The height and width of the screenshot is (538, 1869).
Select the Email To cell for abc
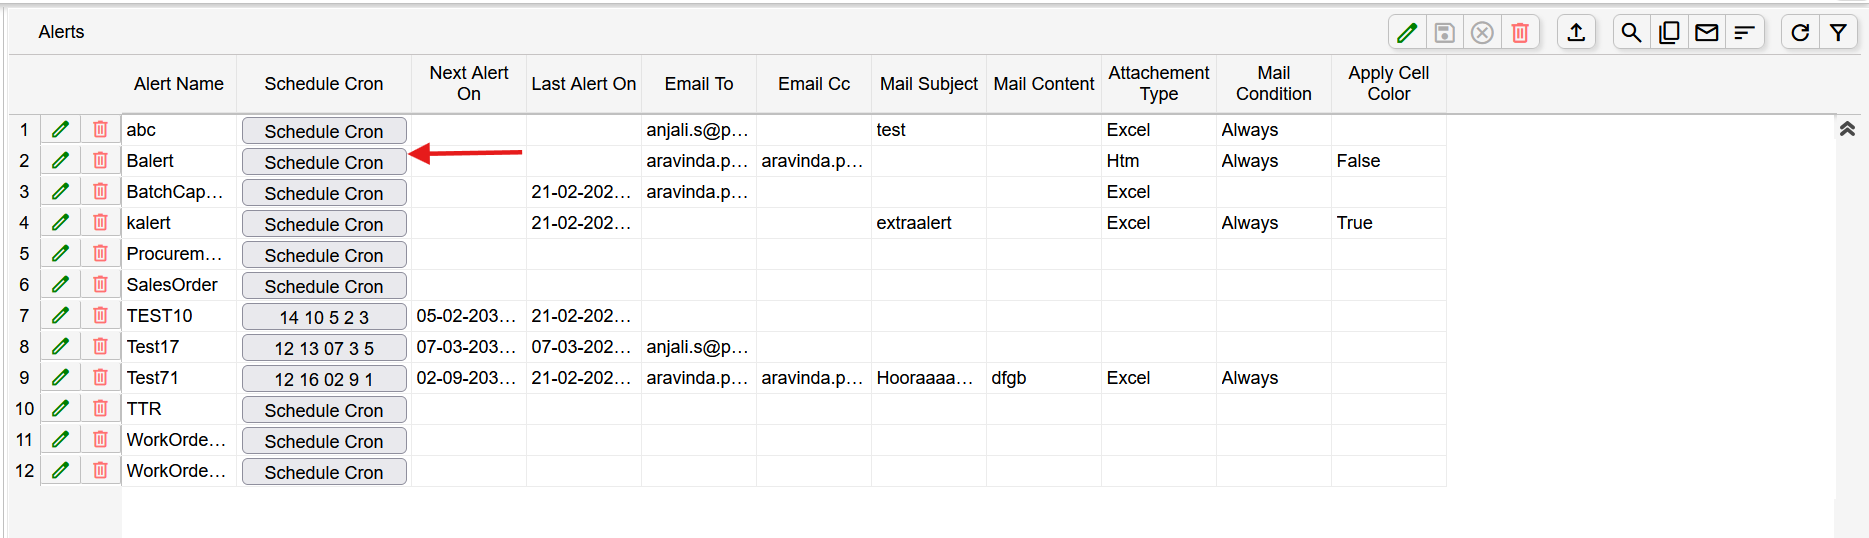click(698, 130)
